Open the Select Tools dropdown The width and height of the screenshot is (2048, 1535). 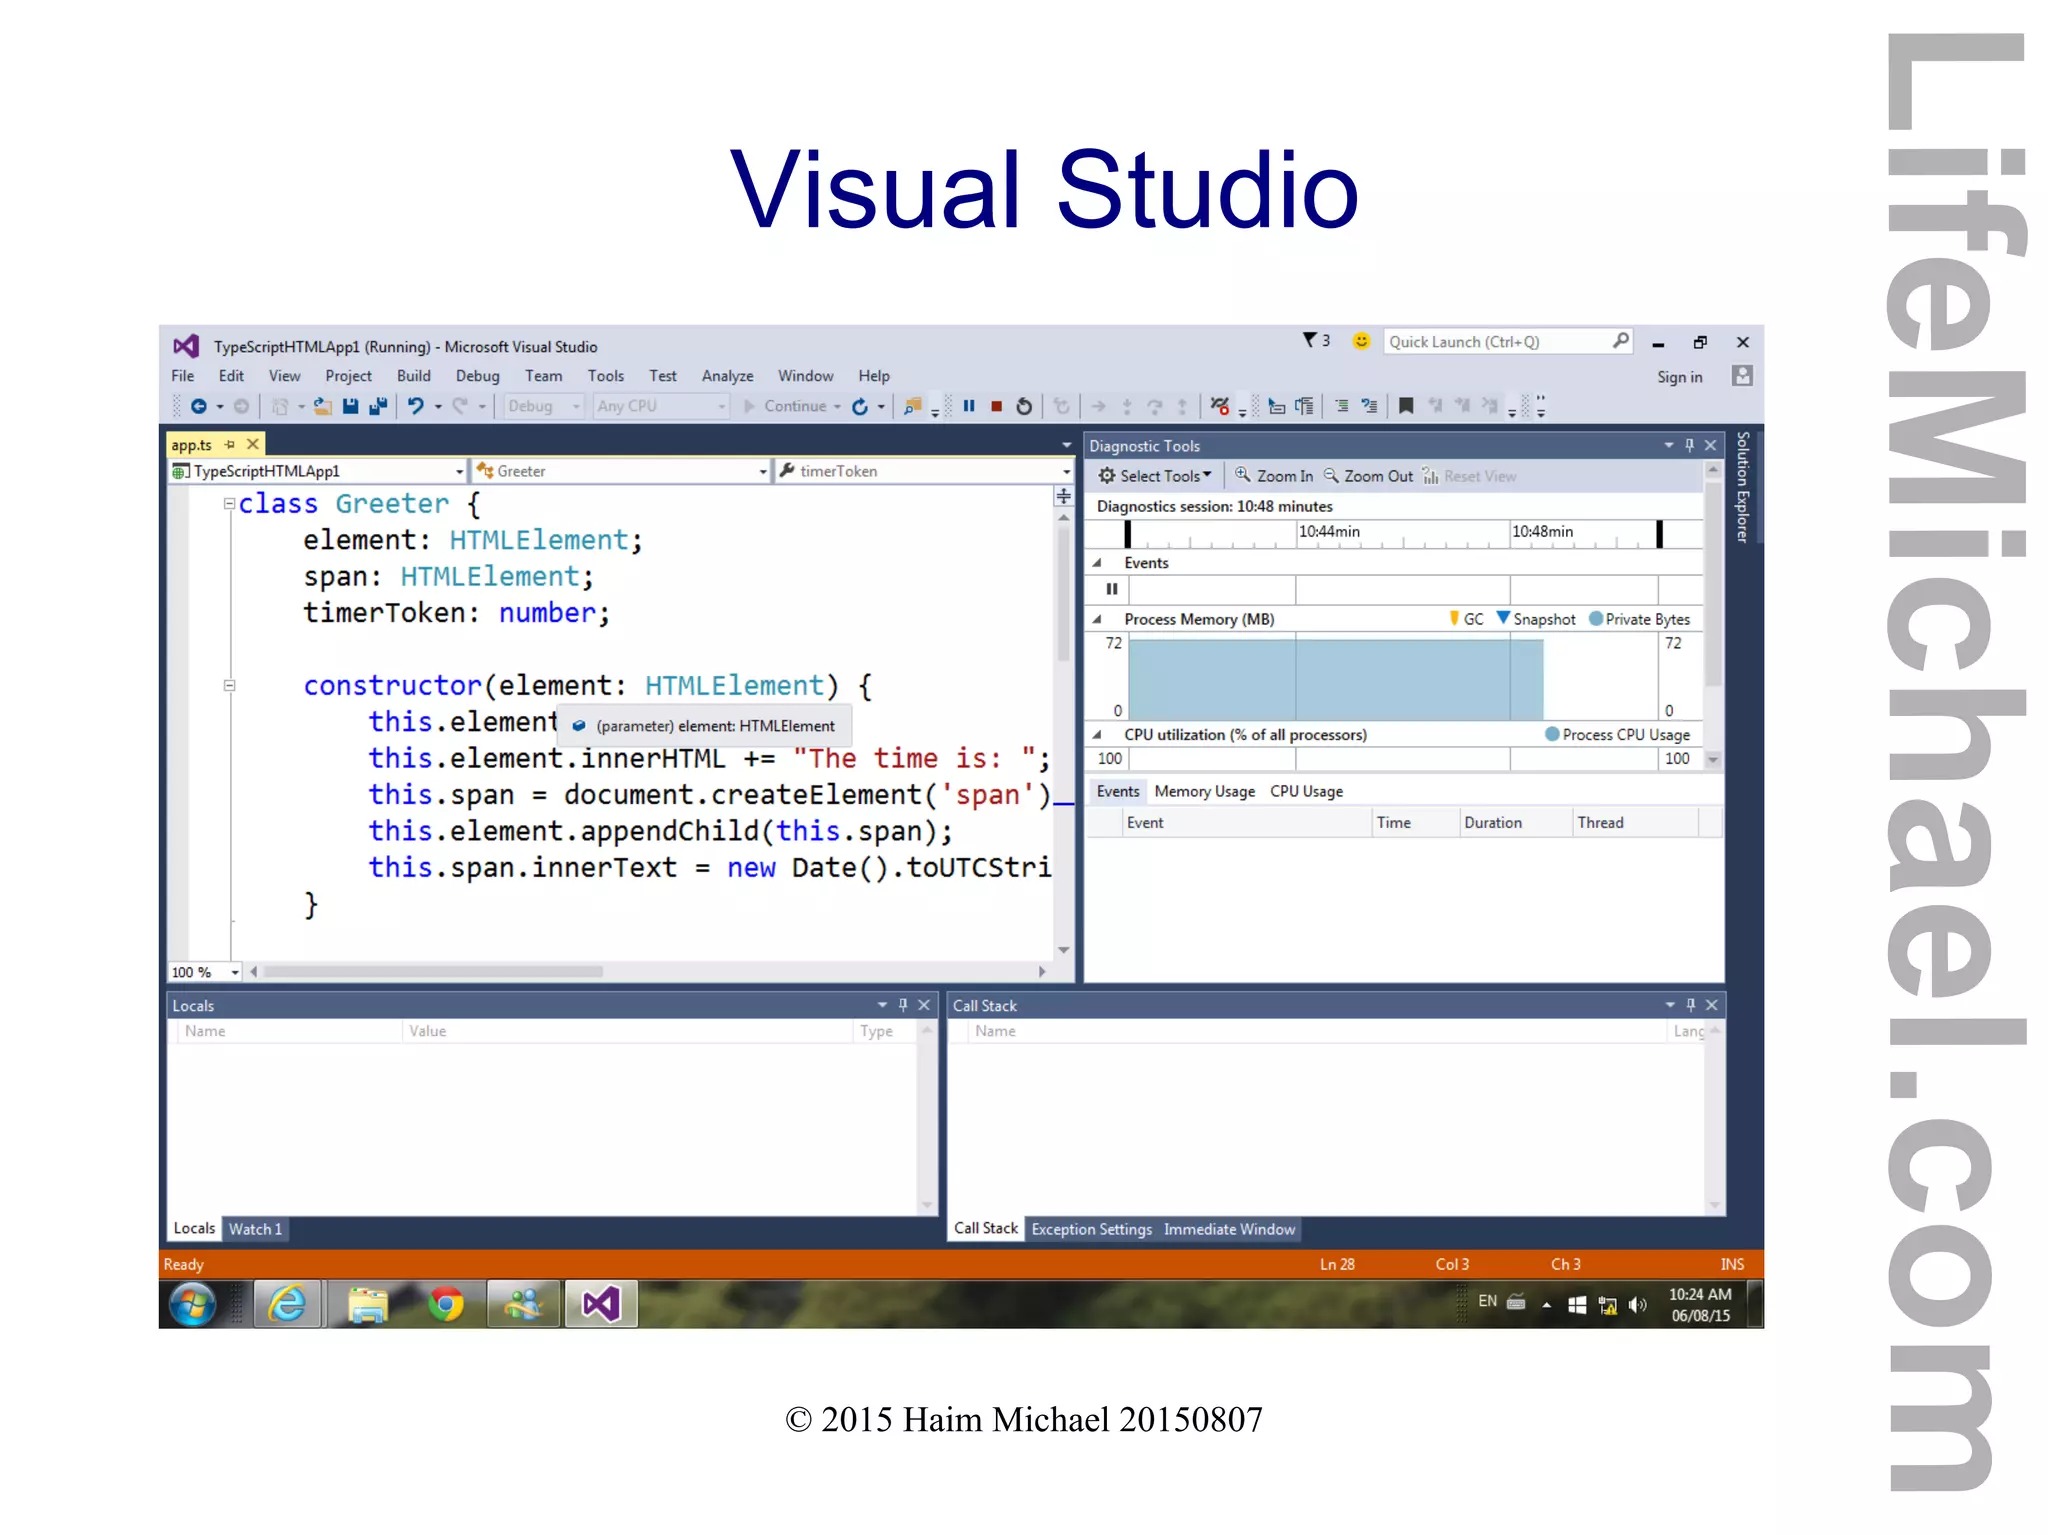click(x=1155, y=476)
